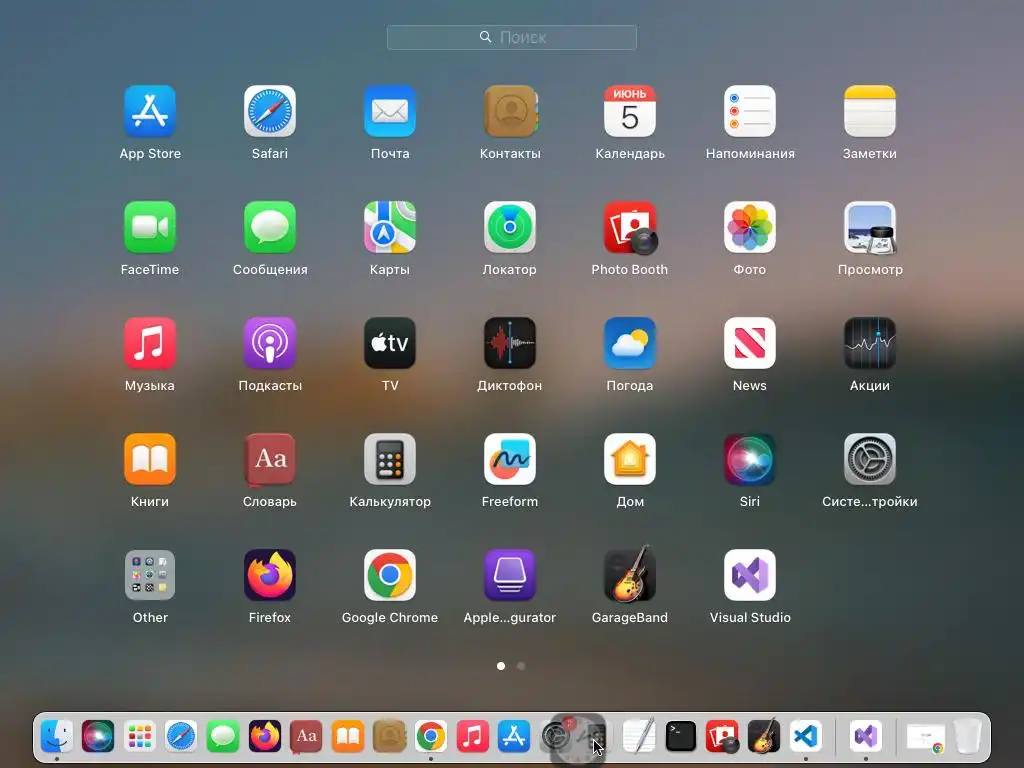1024x768 pixels.
Task: Launch the Apple TV app
Action: (390, 344)
